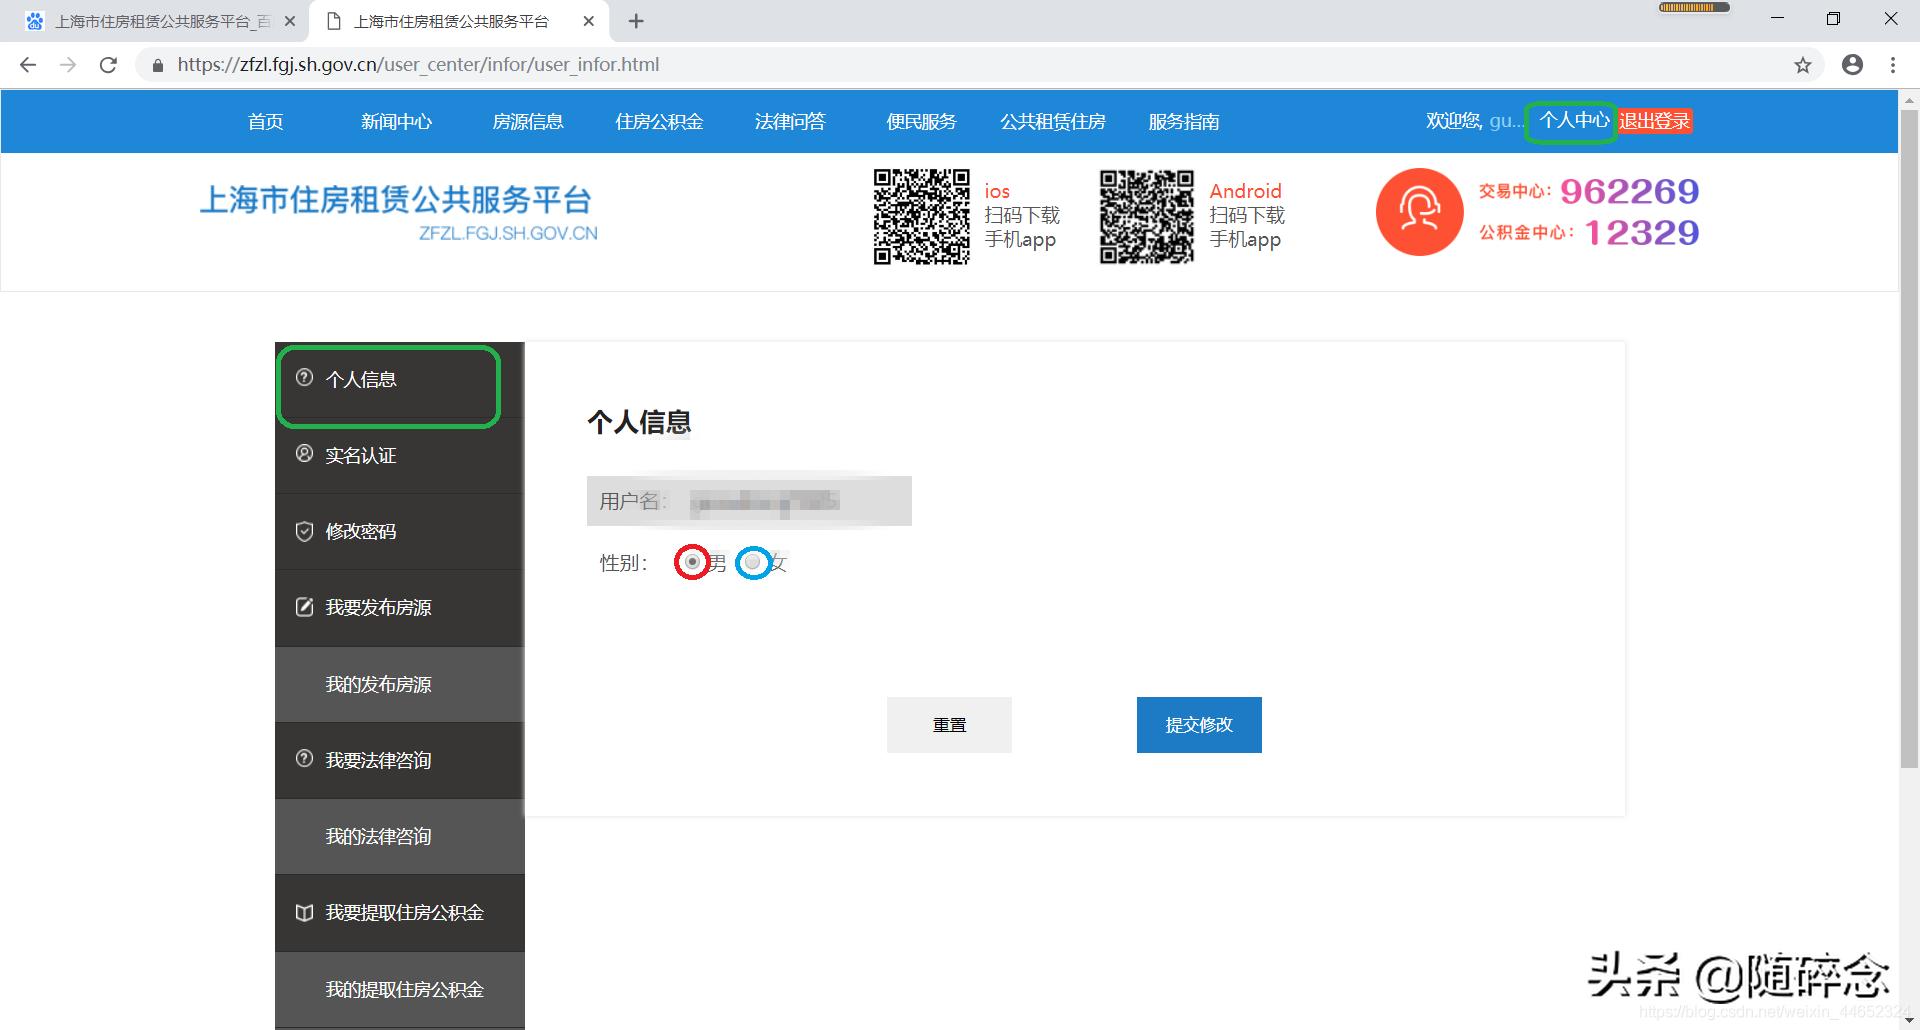Open the browser profile avatar
The image size is (1920, 1030).
click(1852, 64)
